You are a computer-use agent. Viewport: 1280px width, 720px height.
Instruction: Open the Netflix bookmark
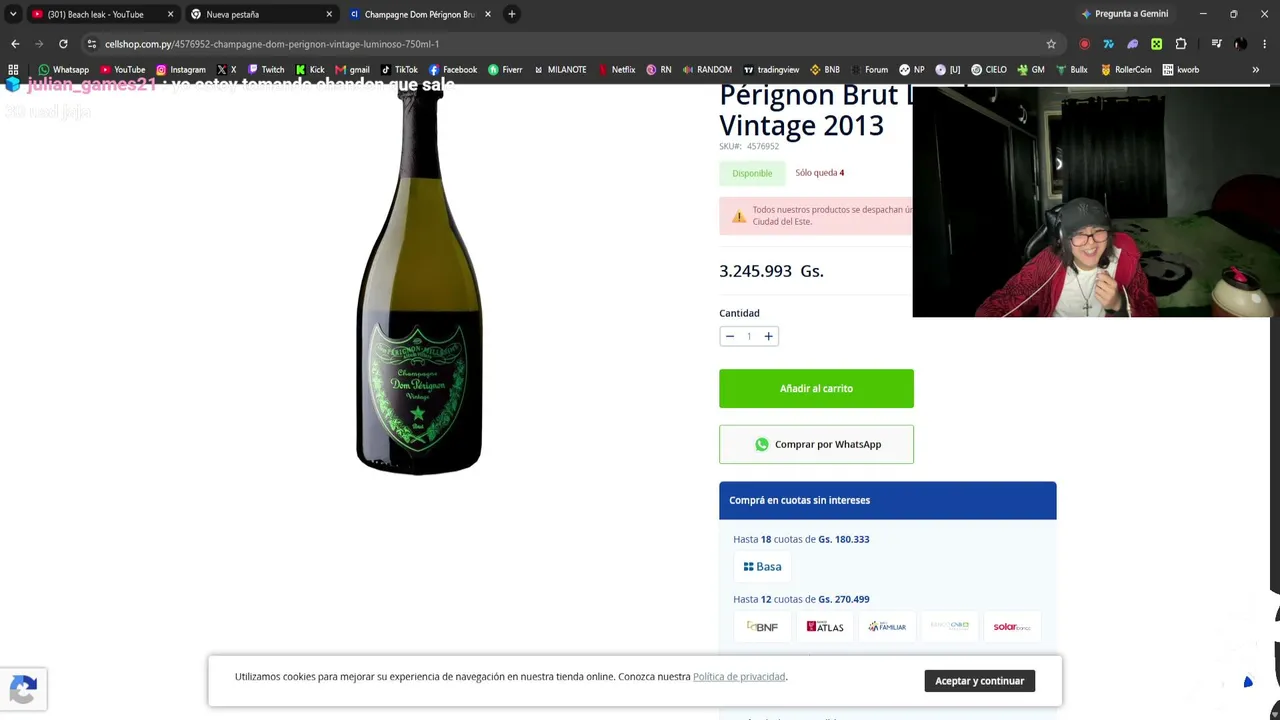617,70
